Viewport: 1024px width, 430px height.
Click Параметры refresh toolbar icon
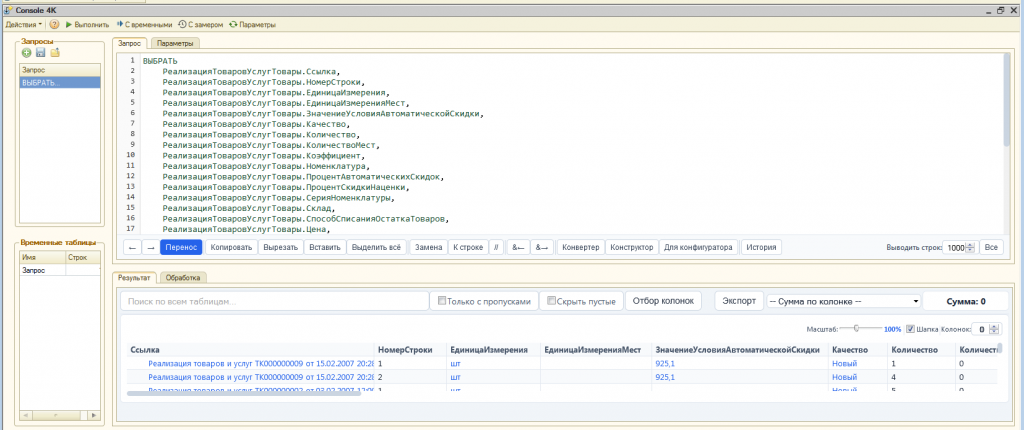pos(233,24)
